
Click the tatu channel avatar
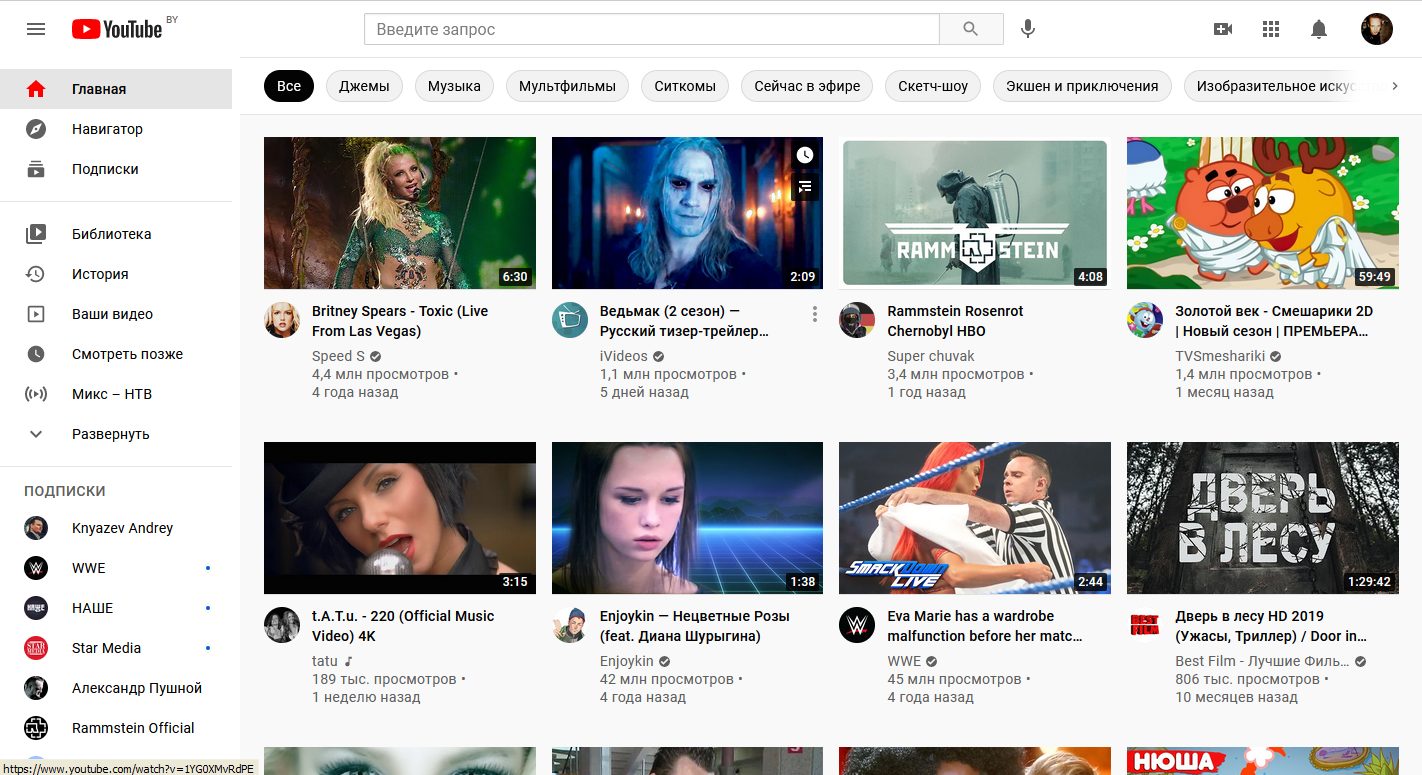pyautogui.click(x=282, y=625)
